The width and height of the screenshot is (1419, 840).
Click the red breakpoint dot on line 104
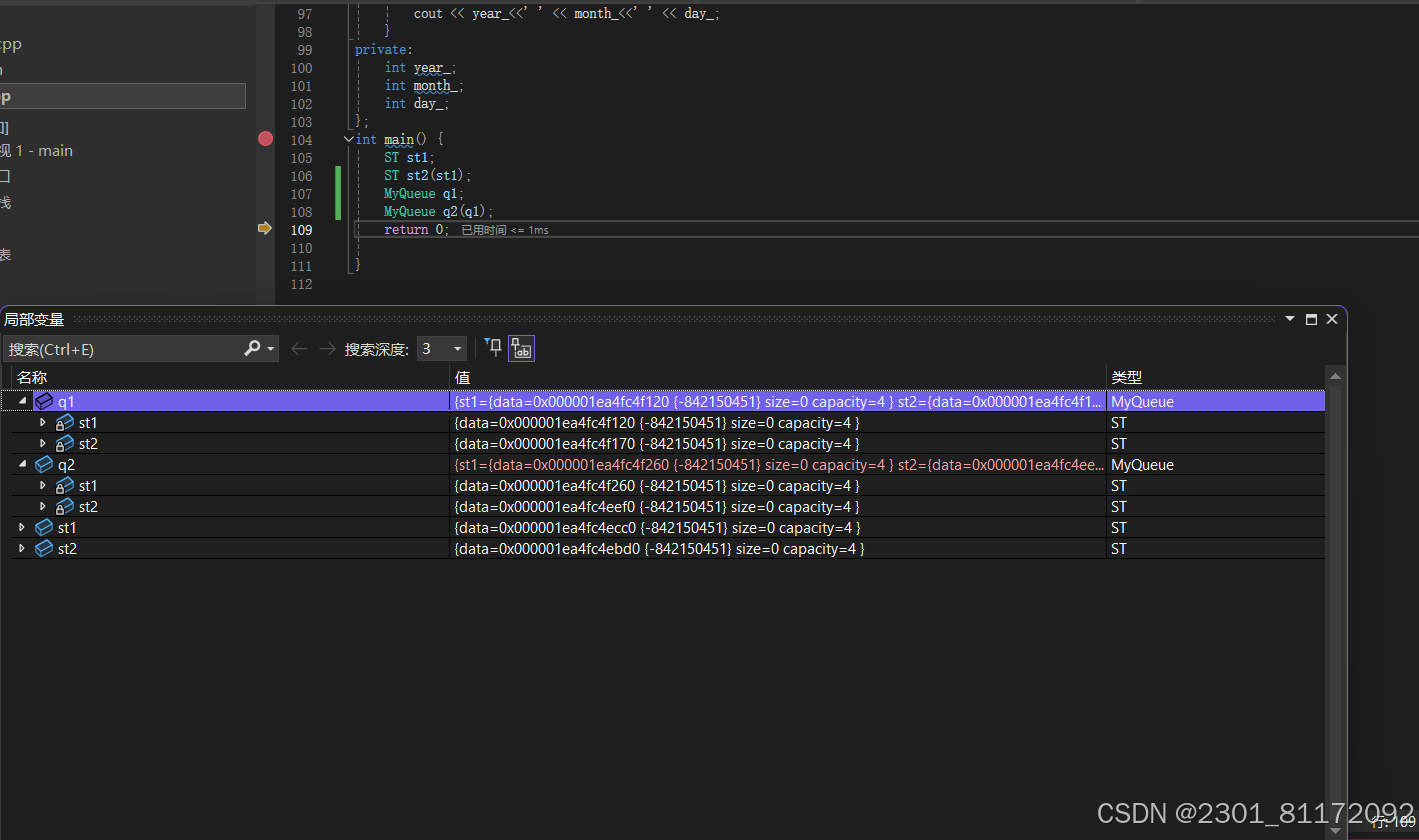(x=264, y=138)
